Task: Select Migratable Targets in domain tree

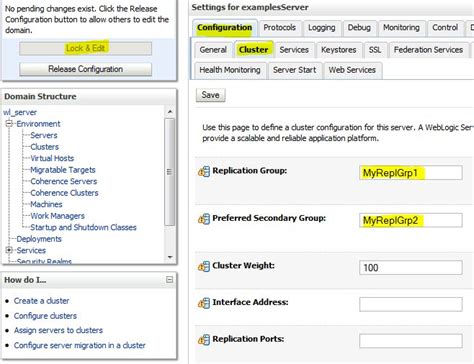Action: 63,170
